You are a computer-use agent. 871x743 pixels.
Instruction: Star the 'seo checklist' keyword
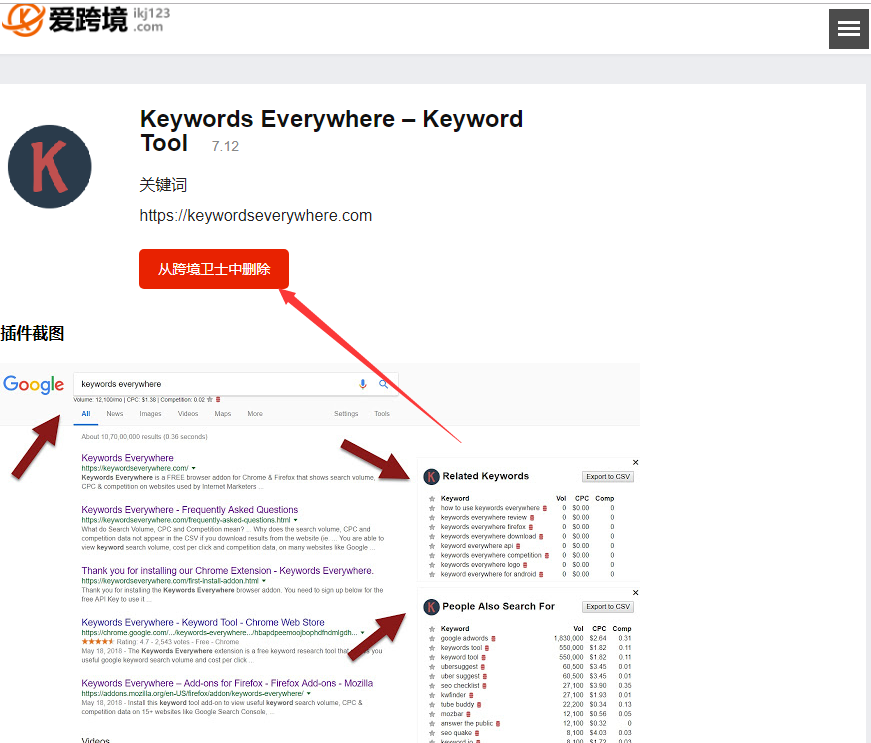point(432,686)
